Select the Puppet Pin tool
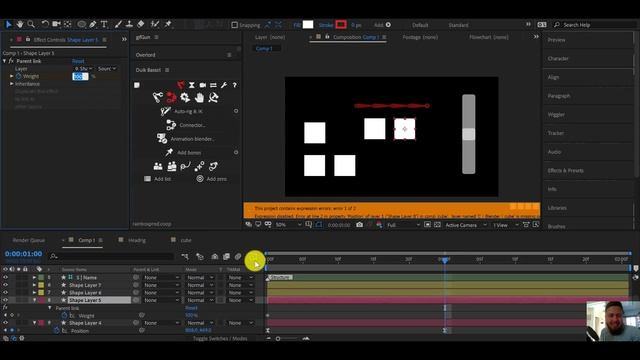Image resolution: width=640 pixels, height=360 pixels. (168, 24)
